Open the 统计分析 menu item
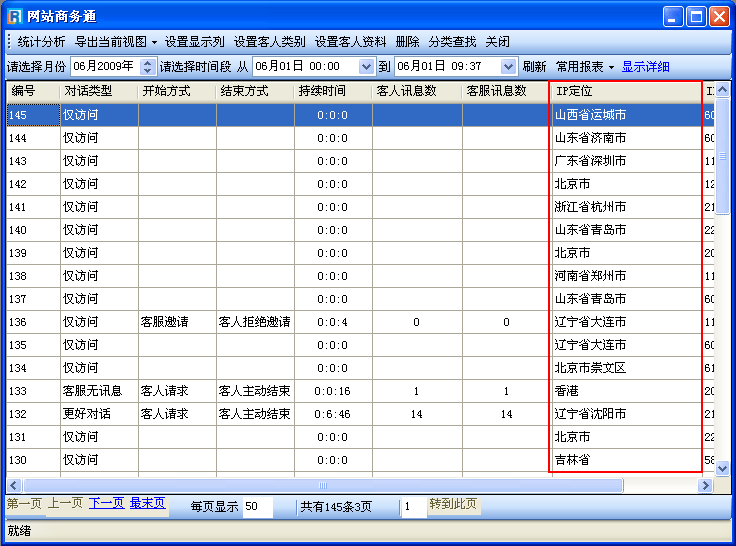736x546 pixels. [x=41, y=42]
